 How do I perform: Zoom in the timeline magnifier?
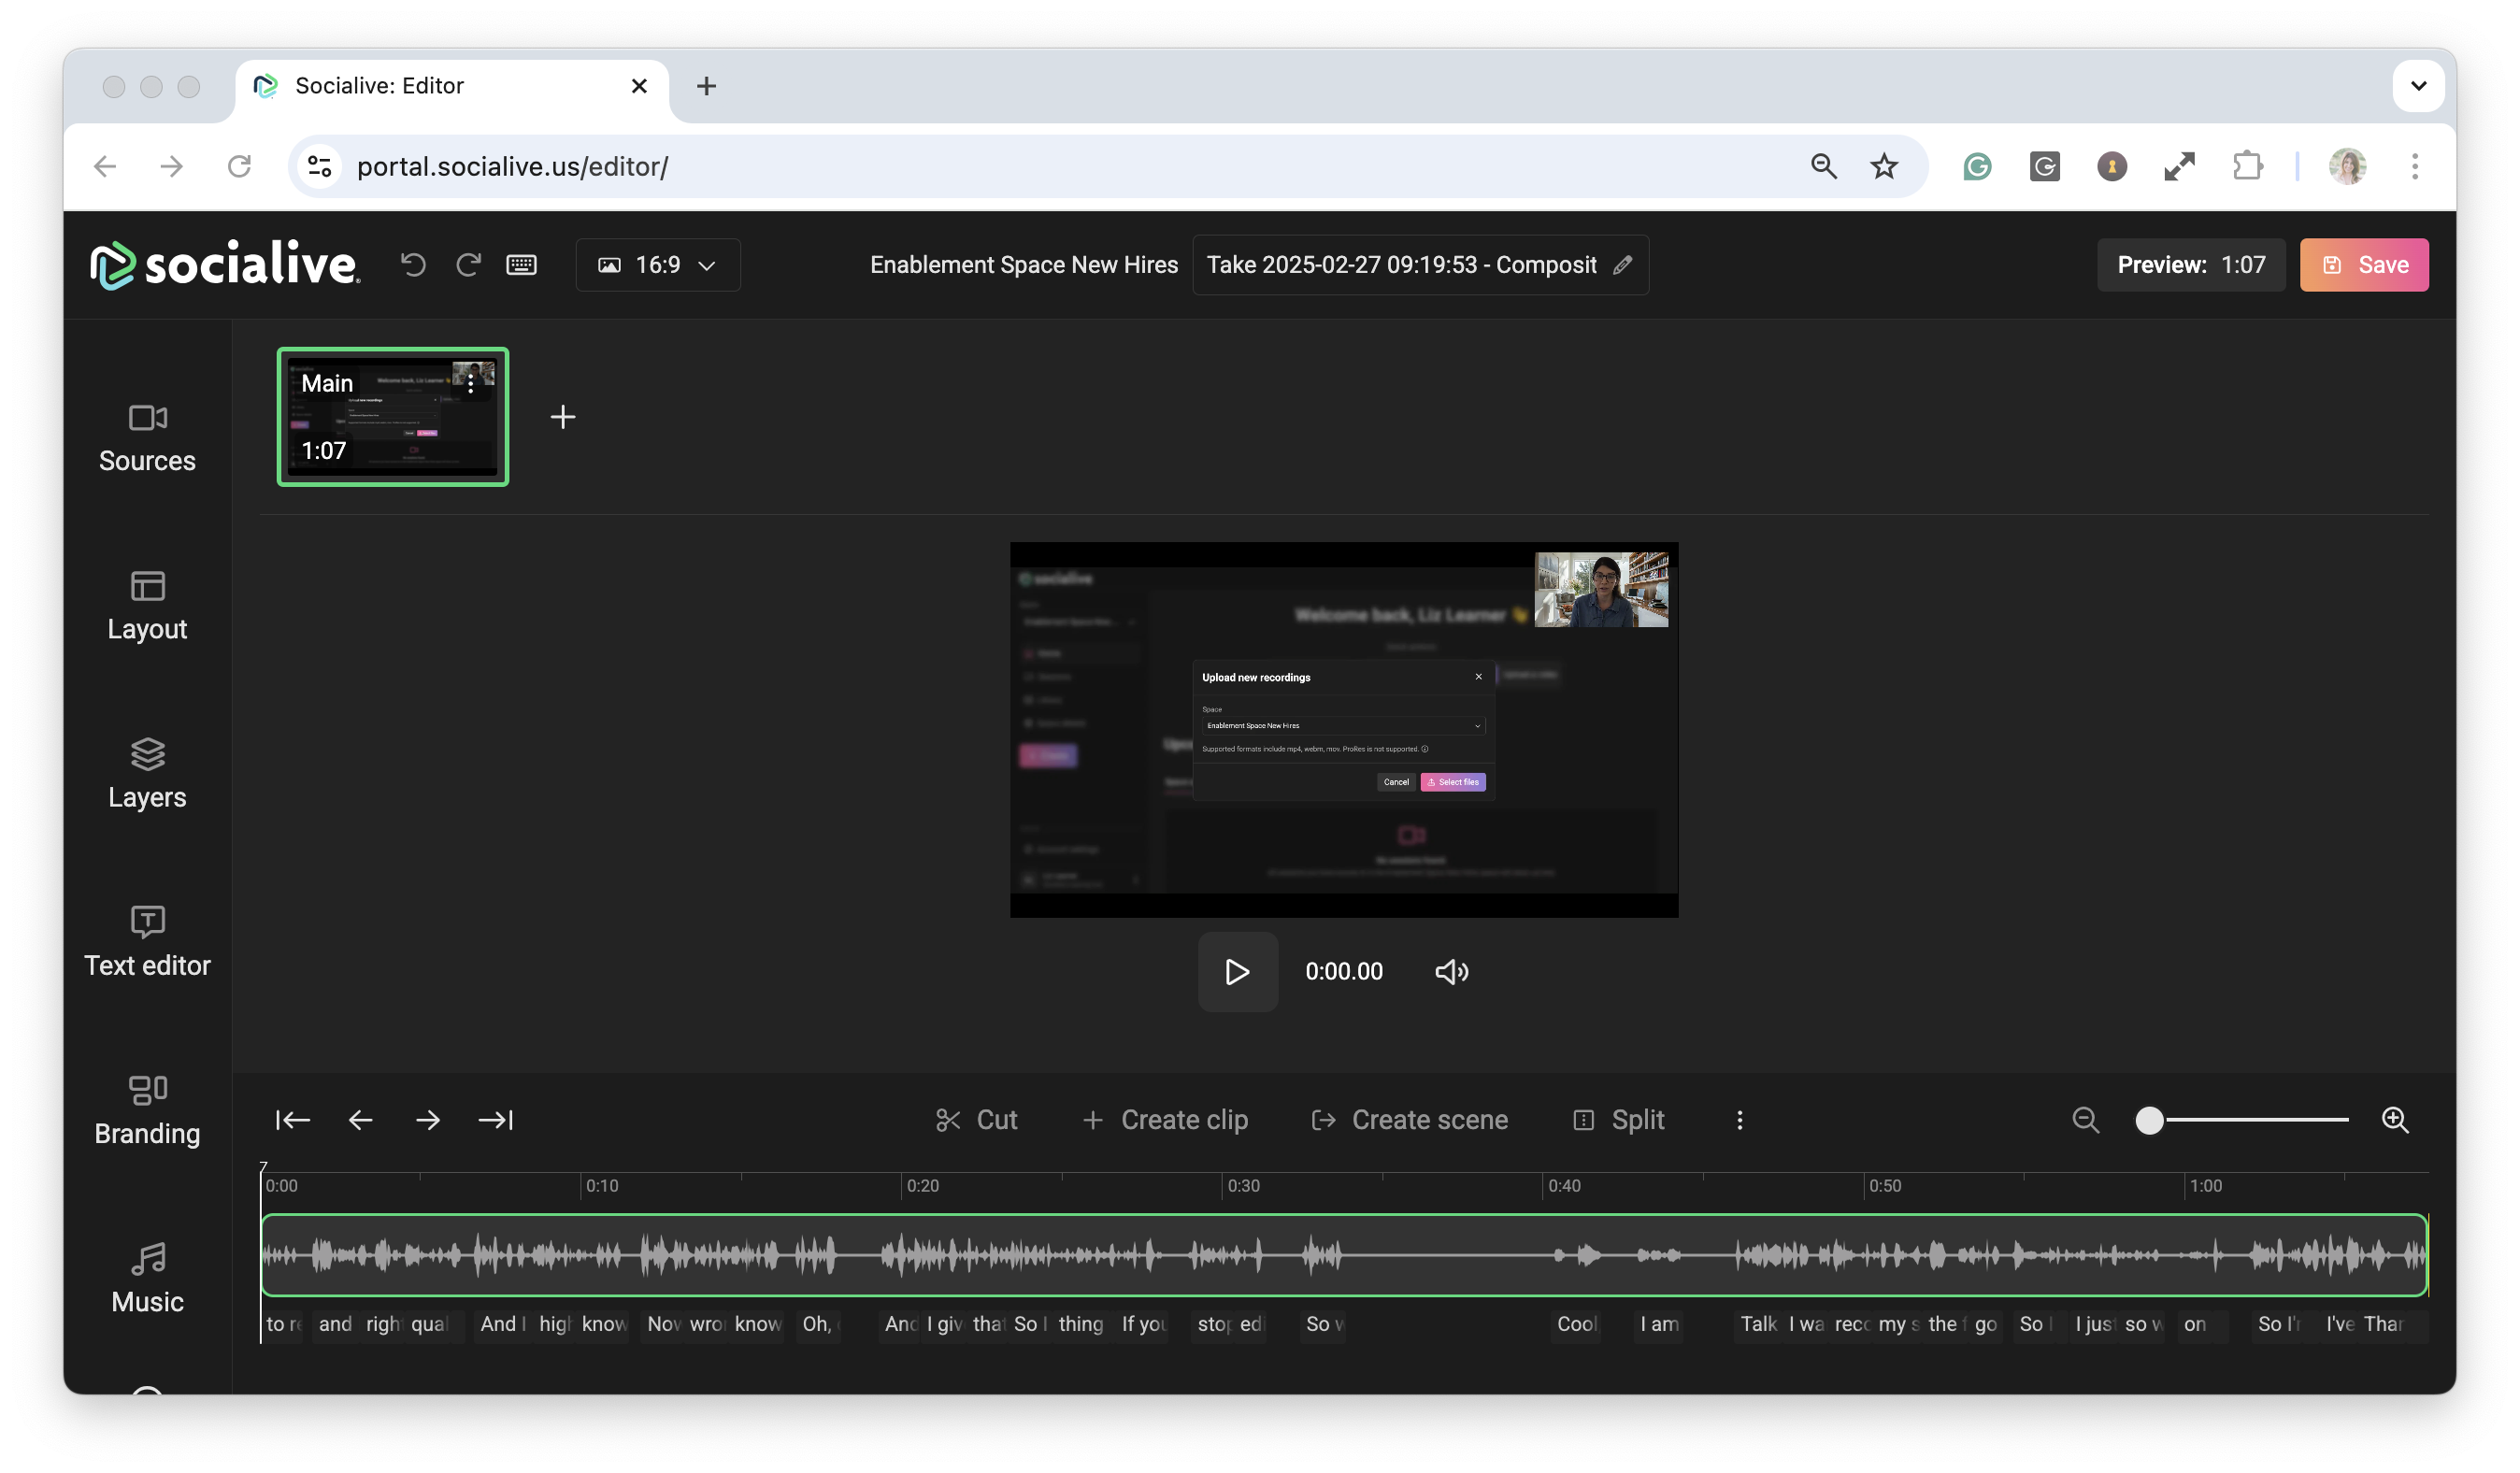2395,1120
